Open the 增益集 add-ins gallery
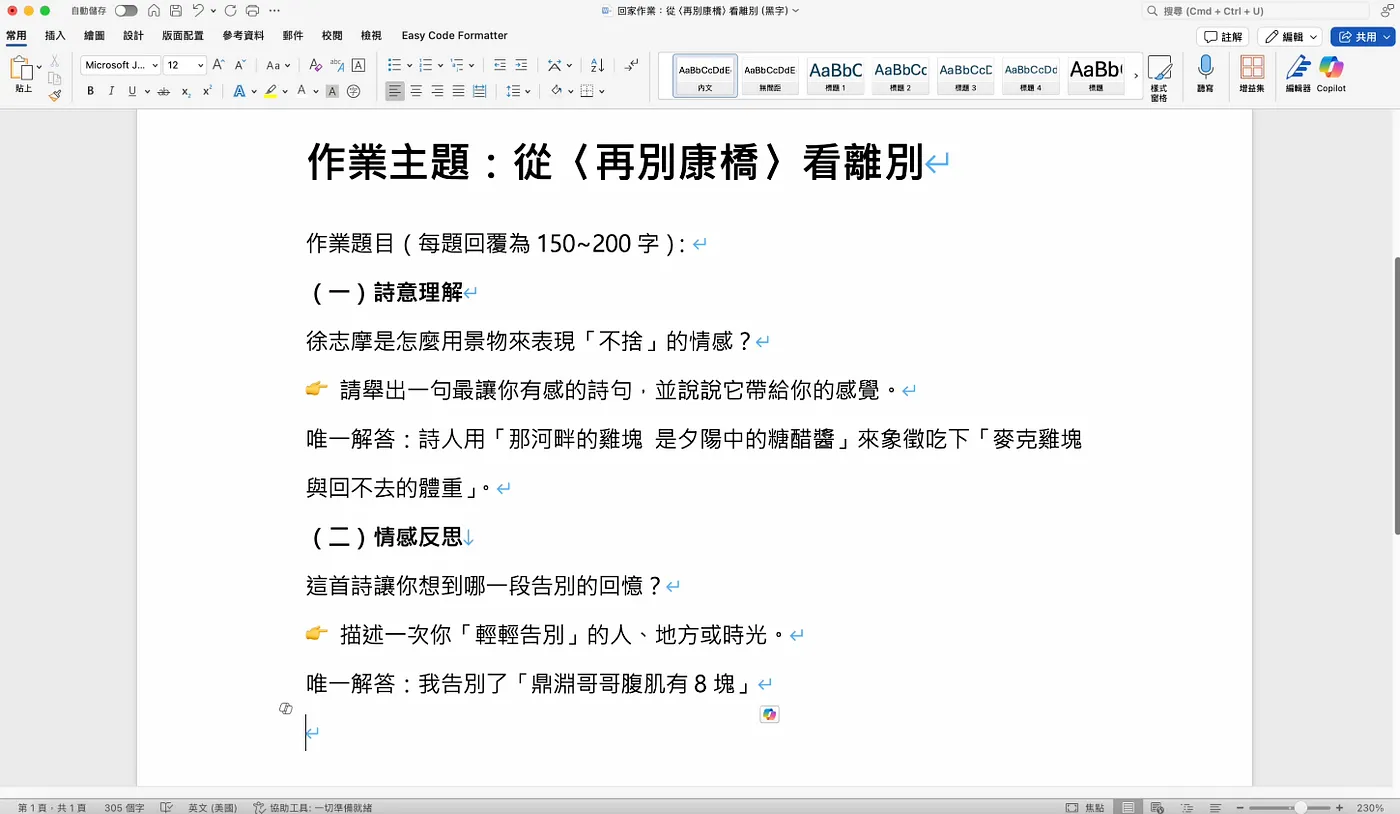Viewport: 1400px width, 814px height. point(1252,74)
